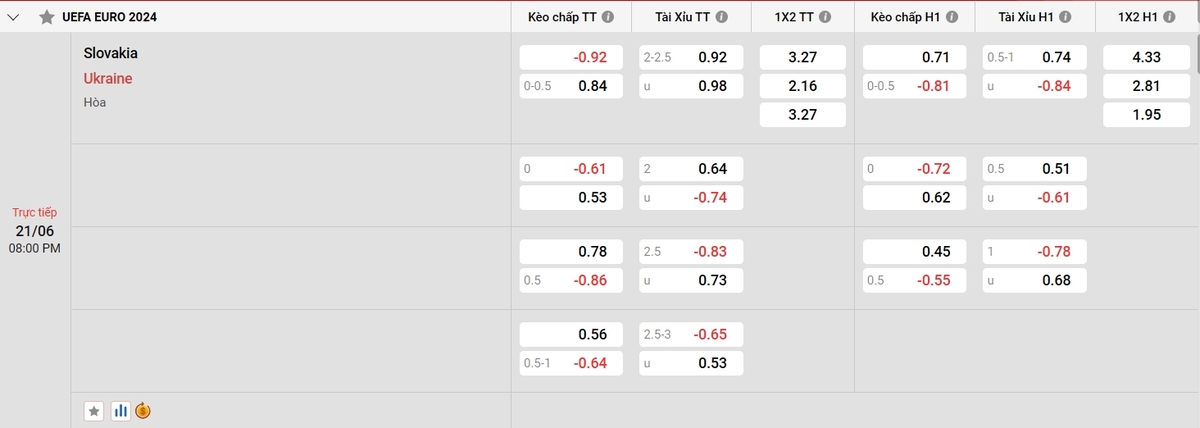
Task: Pick 1X2 TT draw odds 2.16
Action: (802, 86)
